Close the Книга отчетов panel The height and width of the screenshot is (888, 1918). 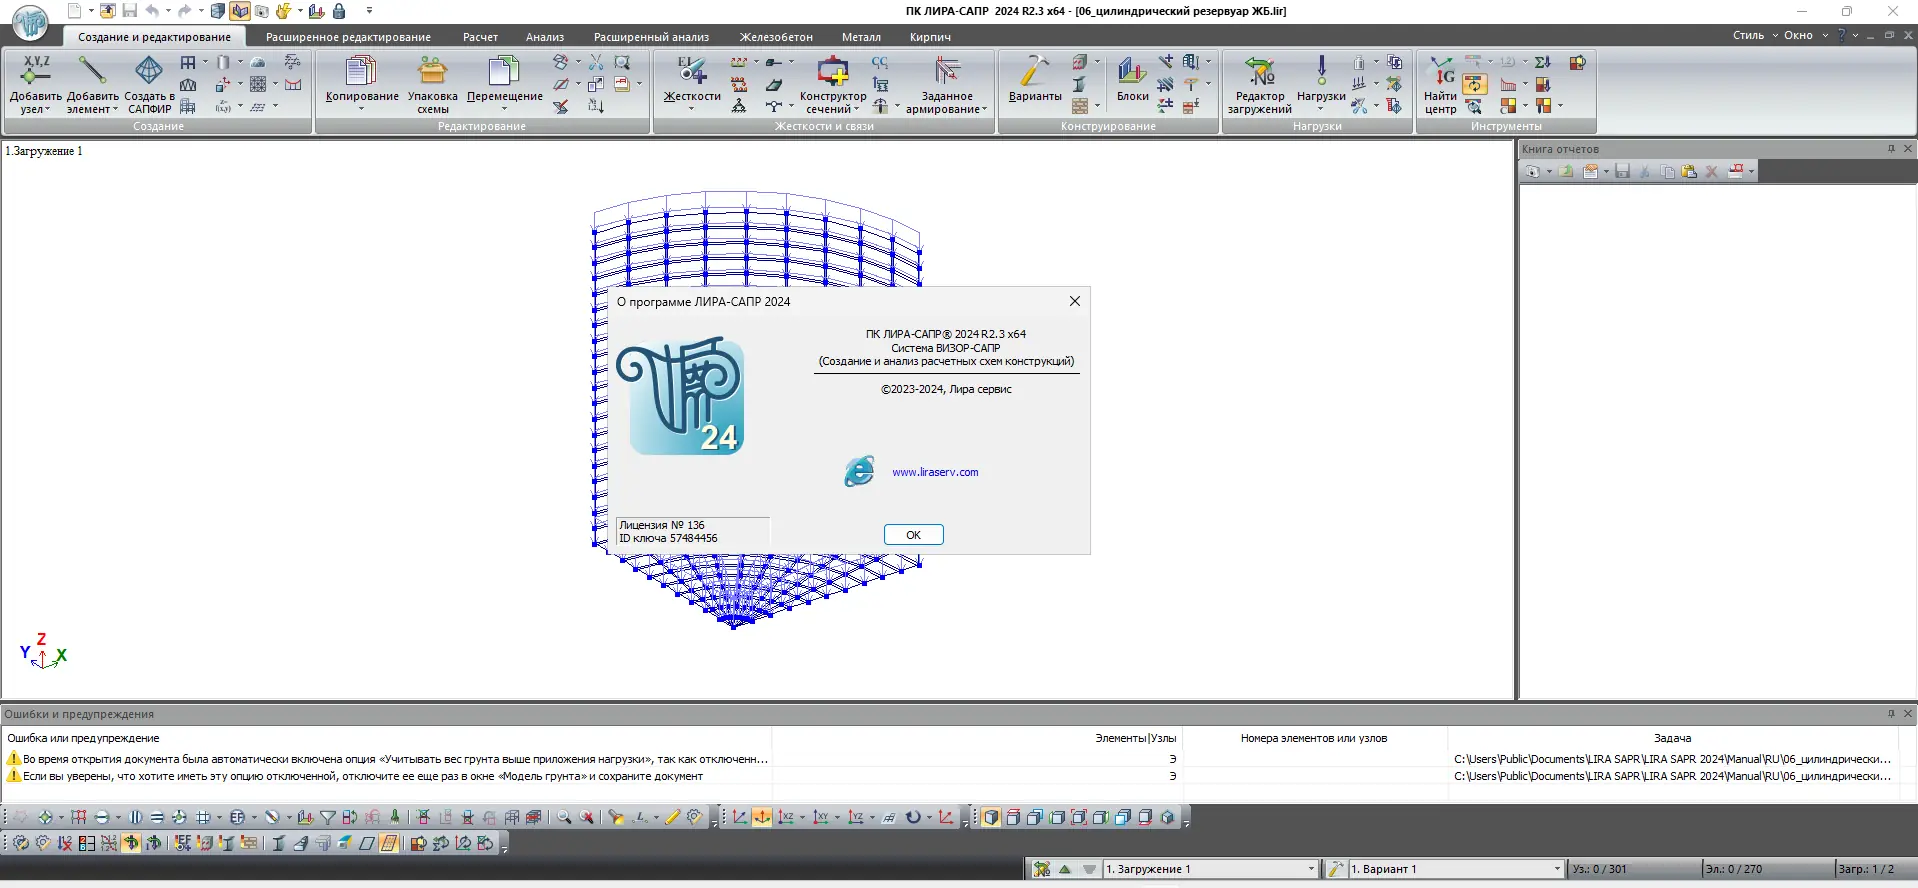(x=1907, y=149)
